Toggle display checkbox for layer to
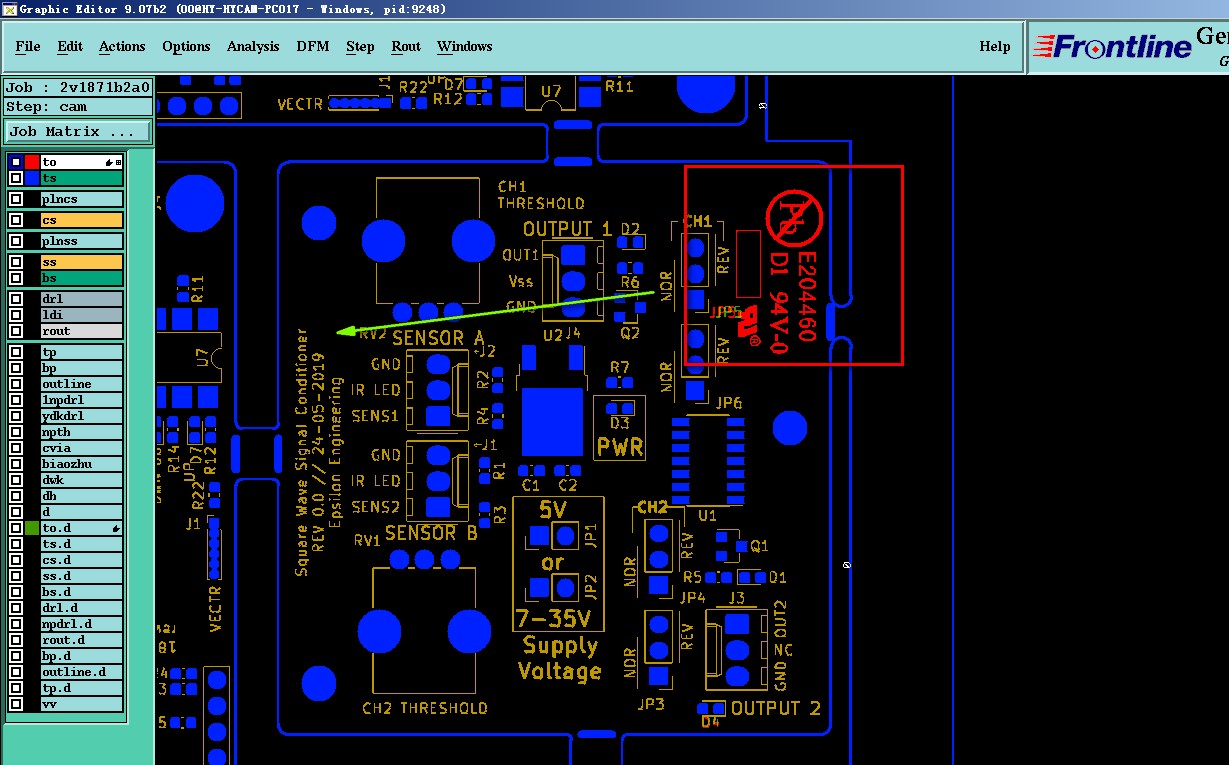Viewport: 1229px width, 765px height. [16, 162]
